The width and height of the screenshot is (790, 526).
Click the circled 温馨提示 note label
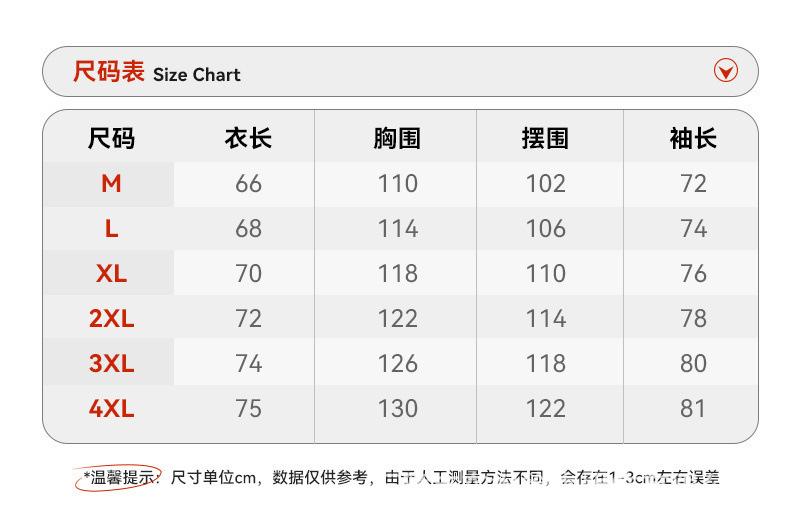click(119, 477)
